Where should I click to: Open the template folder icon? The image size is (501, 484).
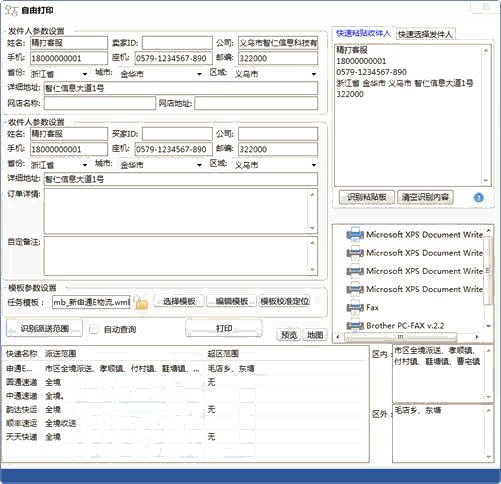coord(141,303)
